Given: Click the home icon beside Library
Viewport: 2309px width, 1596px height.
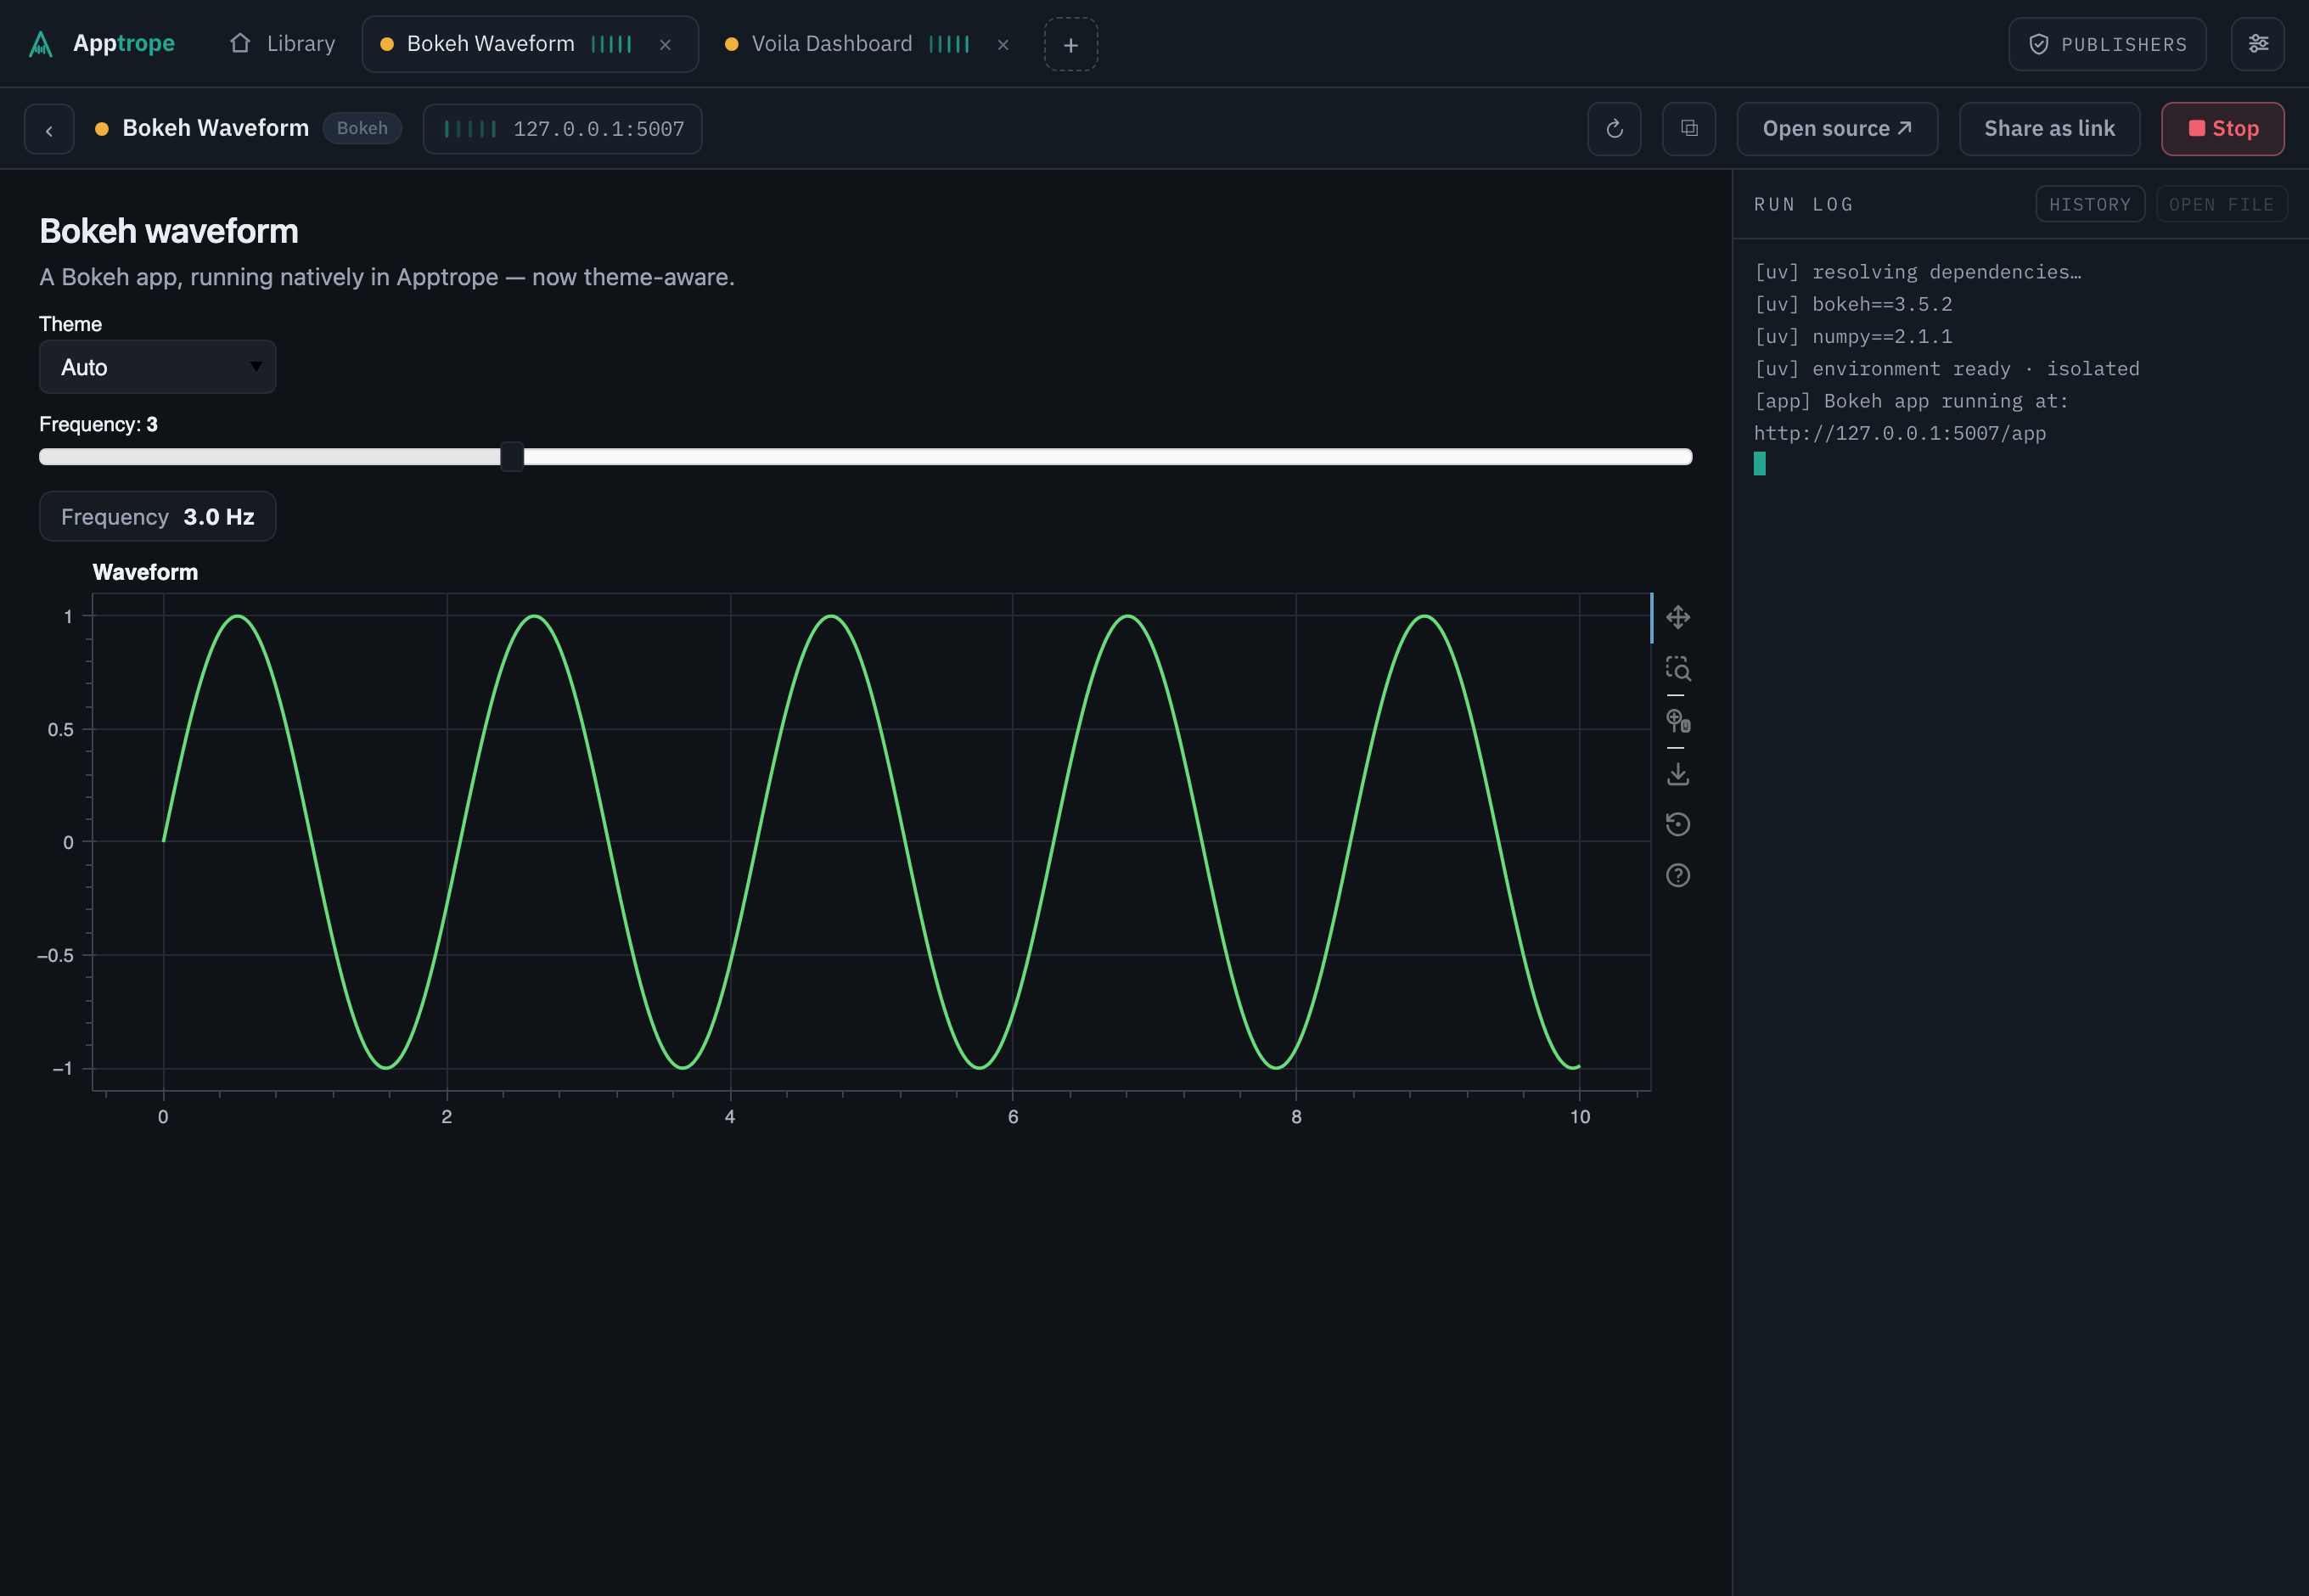Looking at the screenshot, I should pos(240,43).
